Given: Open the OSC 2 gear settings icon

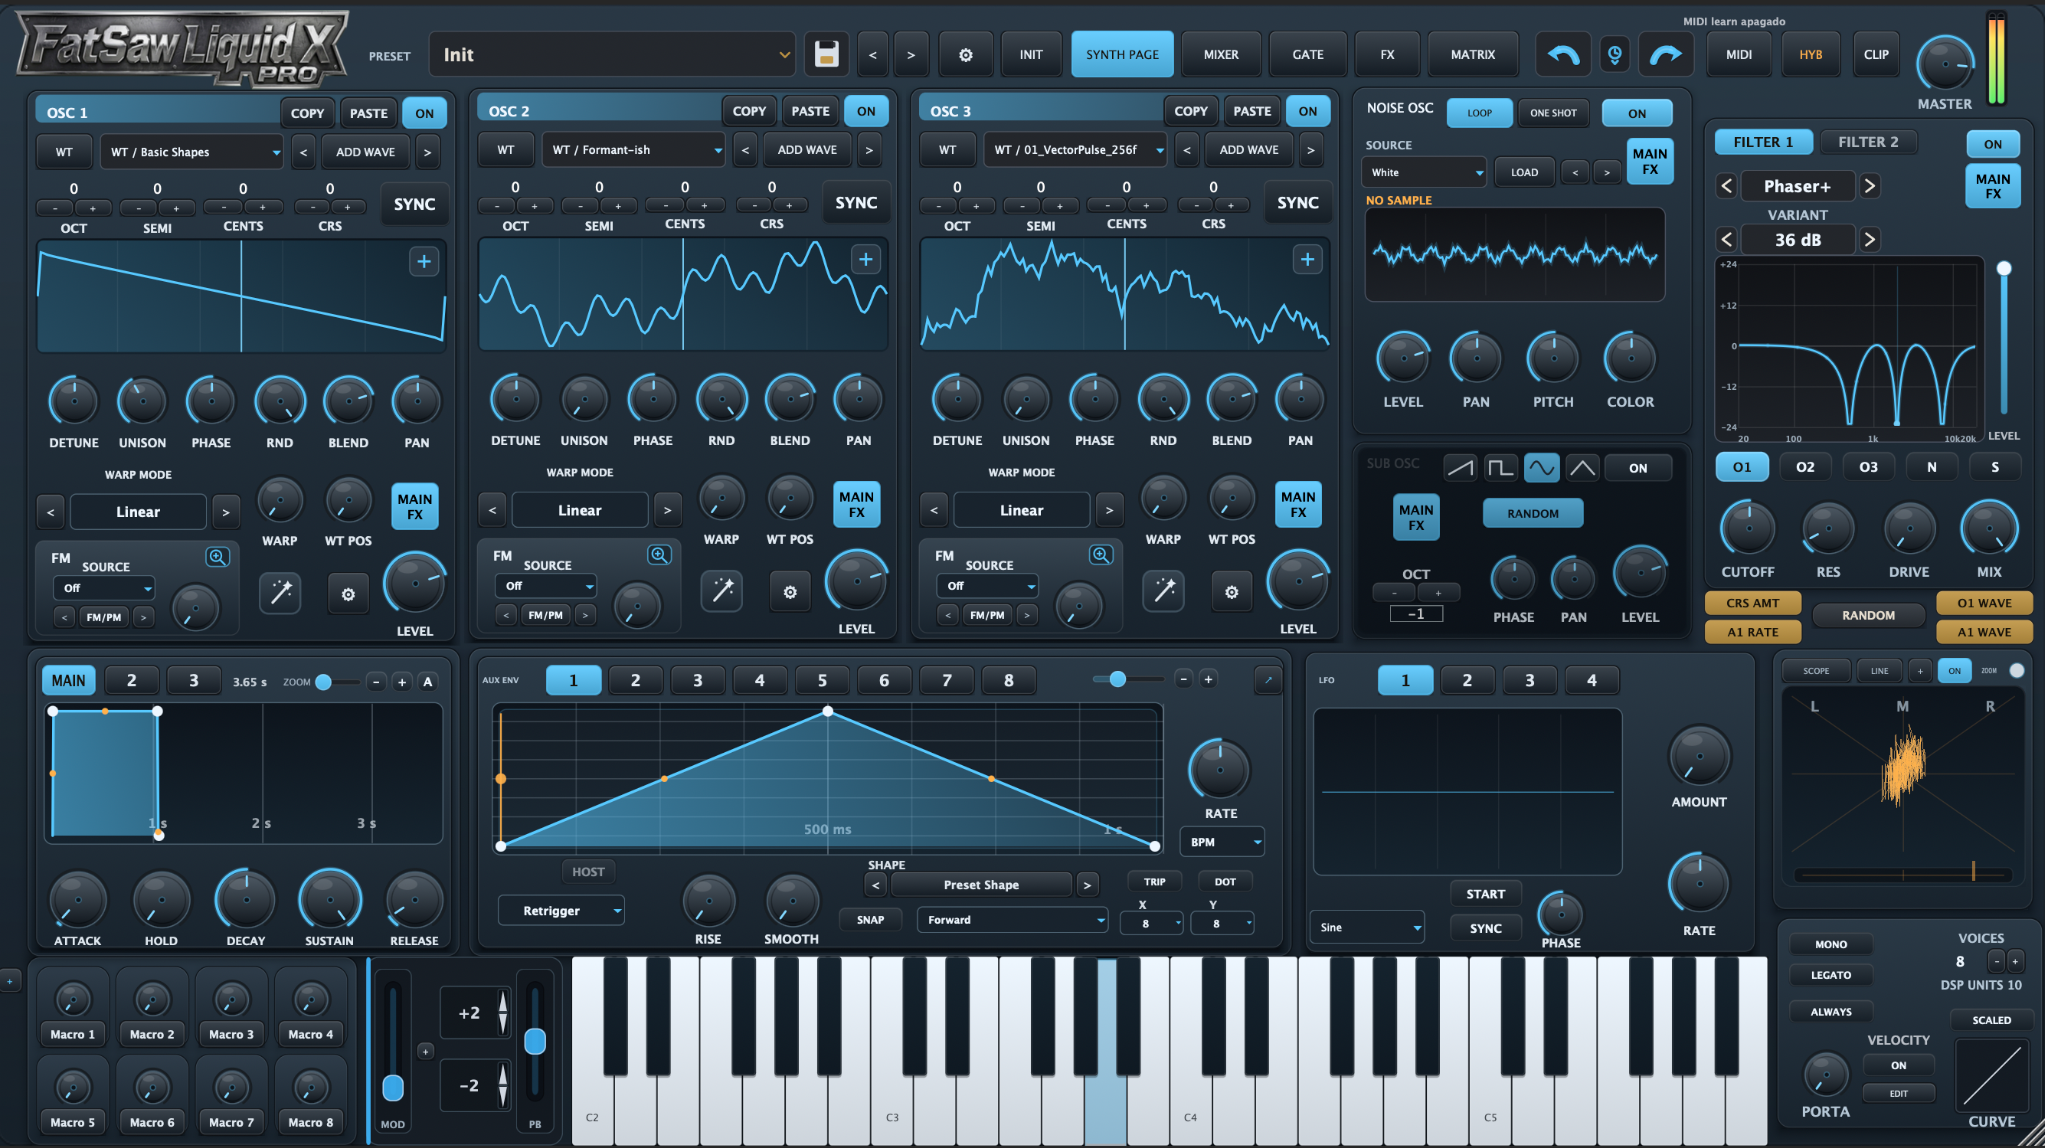Looking at the screenshot, I should pyautogui.click(x=790, y=592).
